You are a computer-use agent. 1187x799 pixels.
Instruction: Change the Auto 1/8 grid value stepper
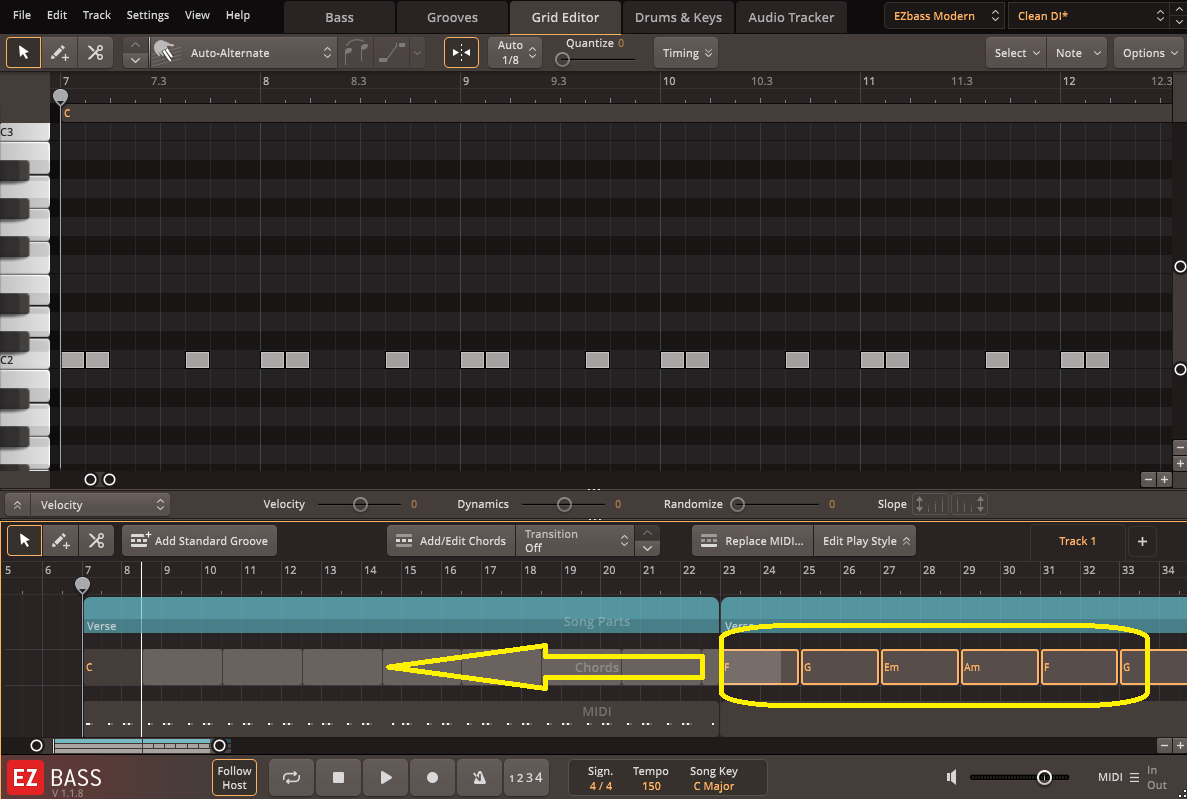pyautogui.click(x=532, y=53)
